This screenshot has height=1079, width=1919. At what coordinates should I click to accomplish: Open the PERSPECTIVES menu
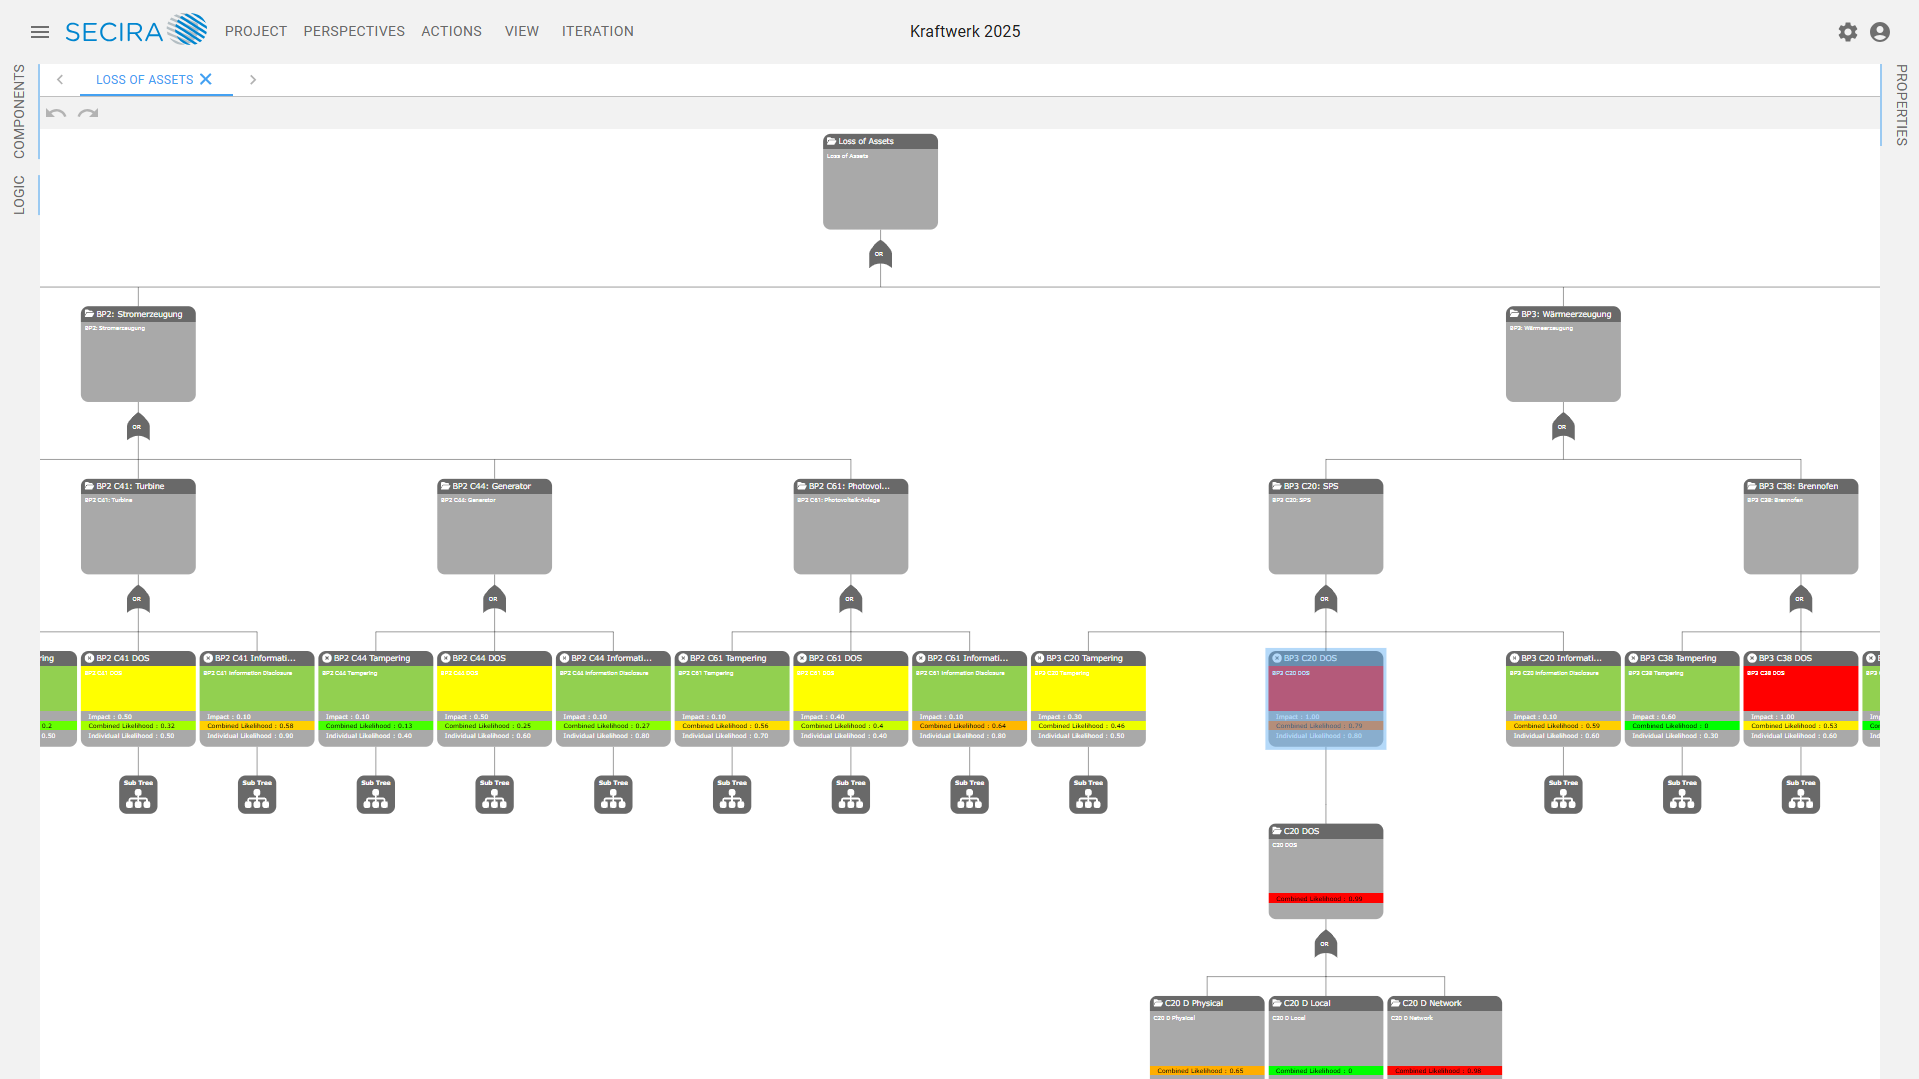click(x=353, y=31)
